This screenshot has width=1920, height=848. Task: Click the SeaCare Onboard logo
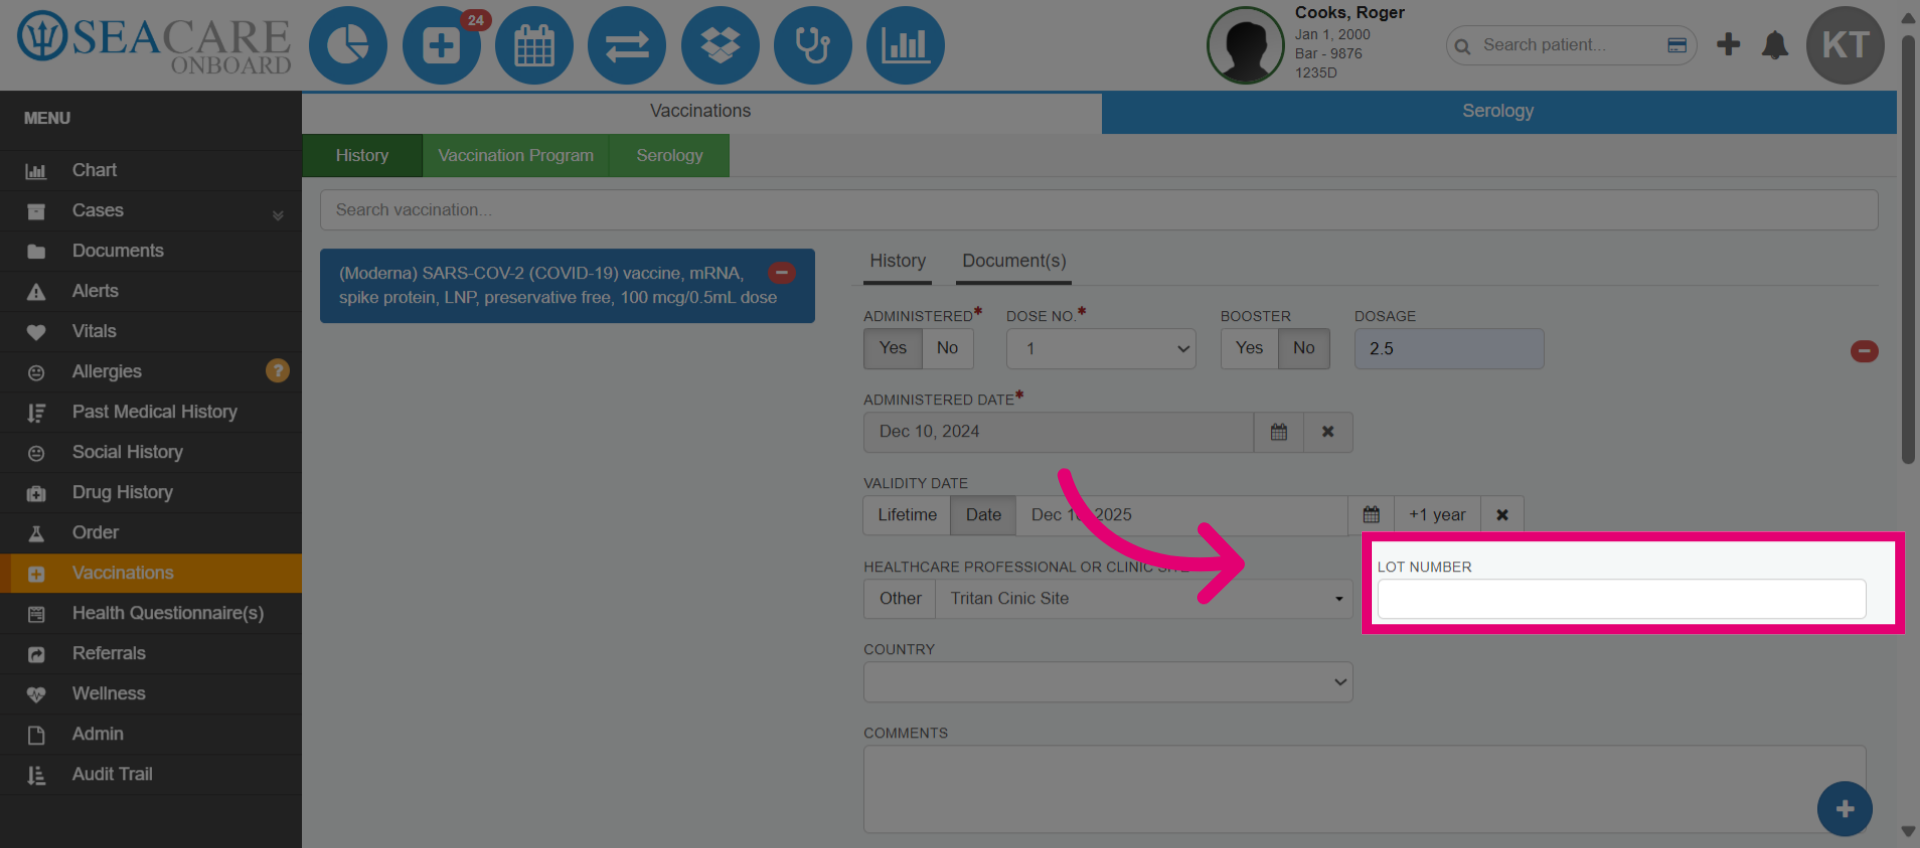[x=154, y=44]
